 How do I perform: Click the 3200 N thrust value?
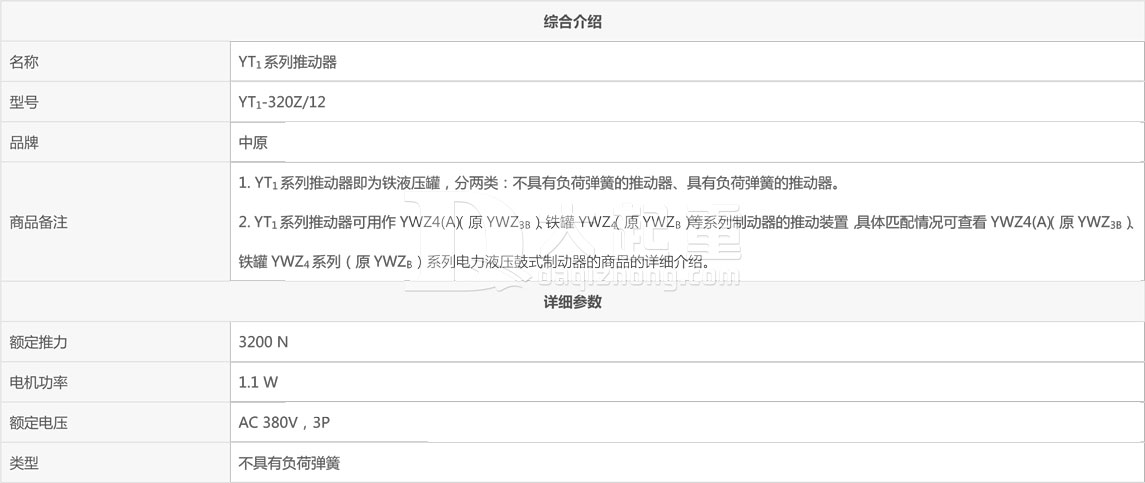coord(264,341)
